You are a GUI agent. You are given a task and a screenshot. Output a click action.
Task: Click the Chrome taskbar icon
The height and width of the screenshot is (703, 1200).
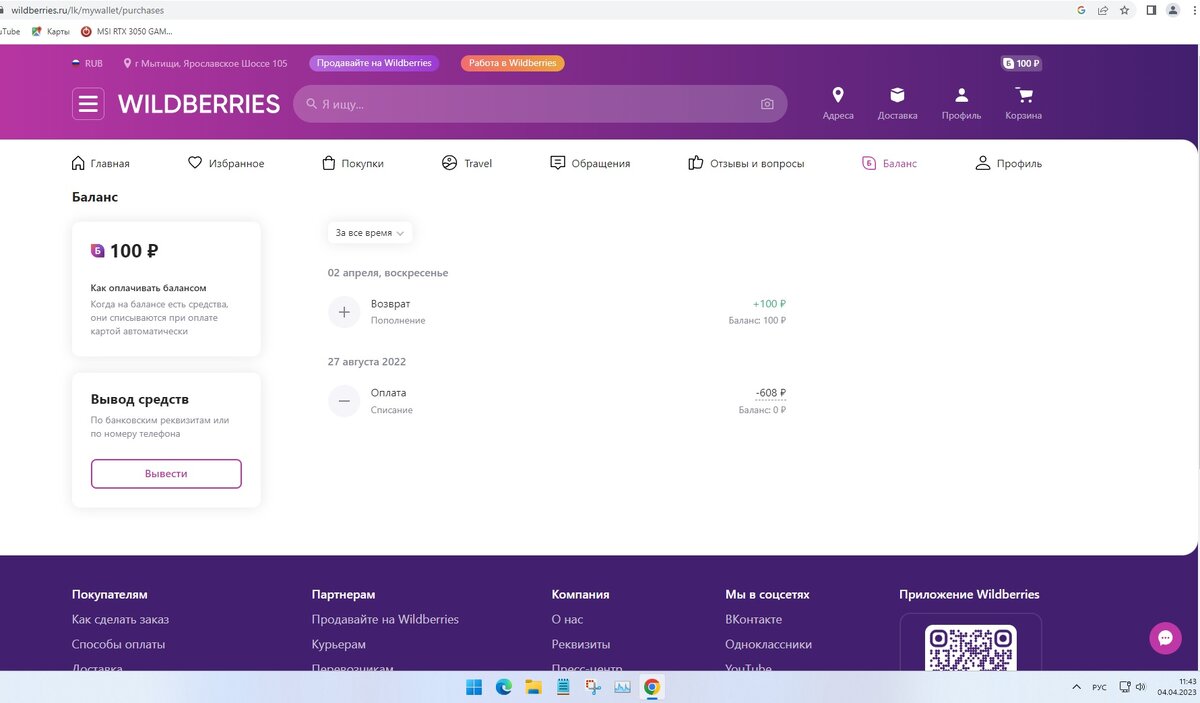(652, 687)
